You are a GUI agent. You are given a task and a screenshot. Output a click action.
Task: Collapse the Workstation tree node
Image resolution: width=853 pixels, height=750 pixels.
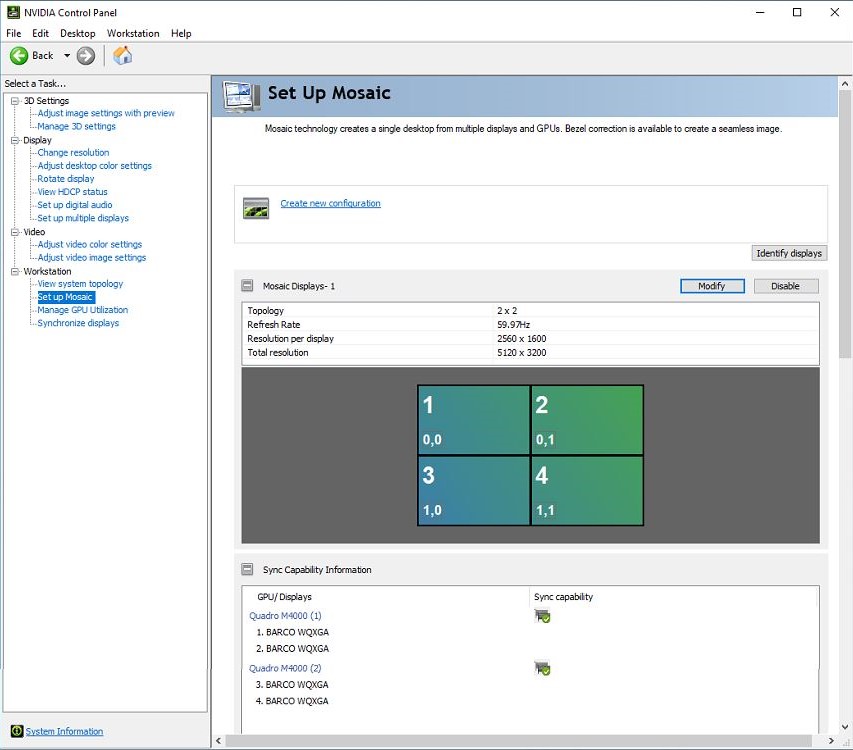point(15,271)
